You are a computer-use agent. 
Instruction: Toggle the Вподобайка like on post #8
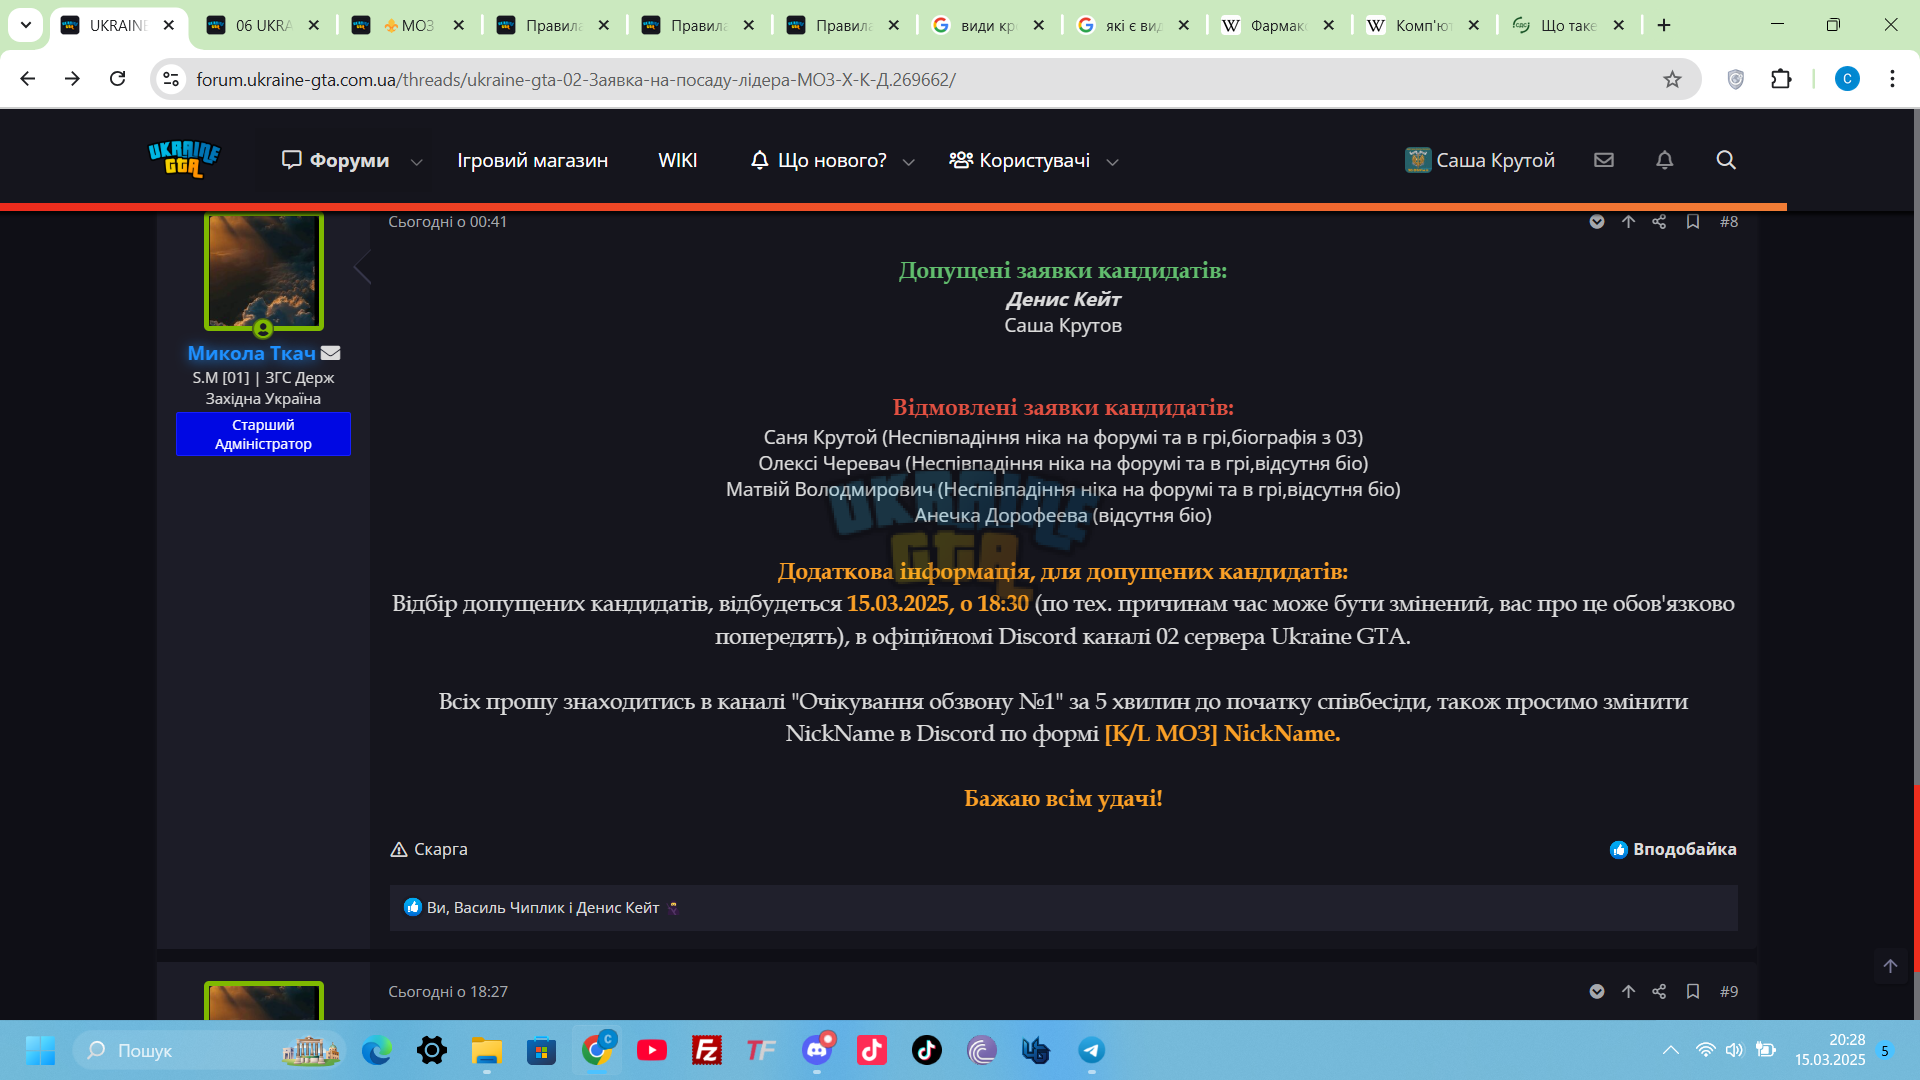click(1673, 849)
